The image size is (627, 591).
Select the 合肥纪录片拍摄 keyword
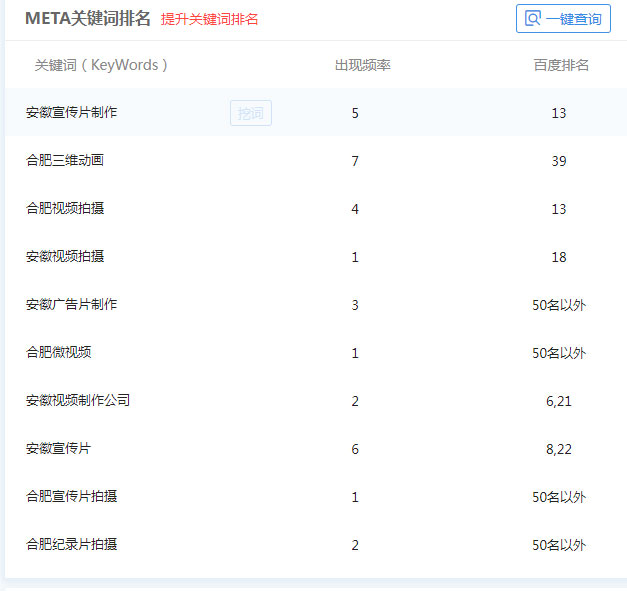(x=71, y=544)
